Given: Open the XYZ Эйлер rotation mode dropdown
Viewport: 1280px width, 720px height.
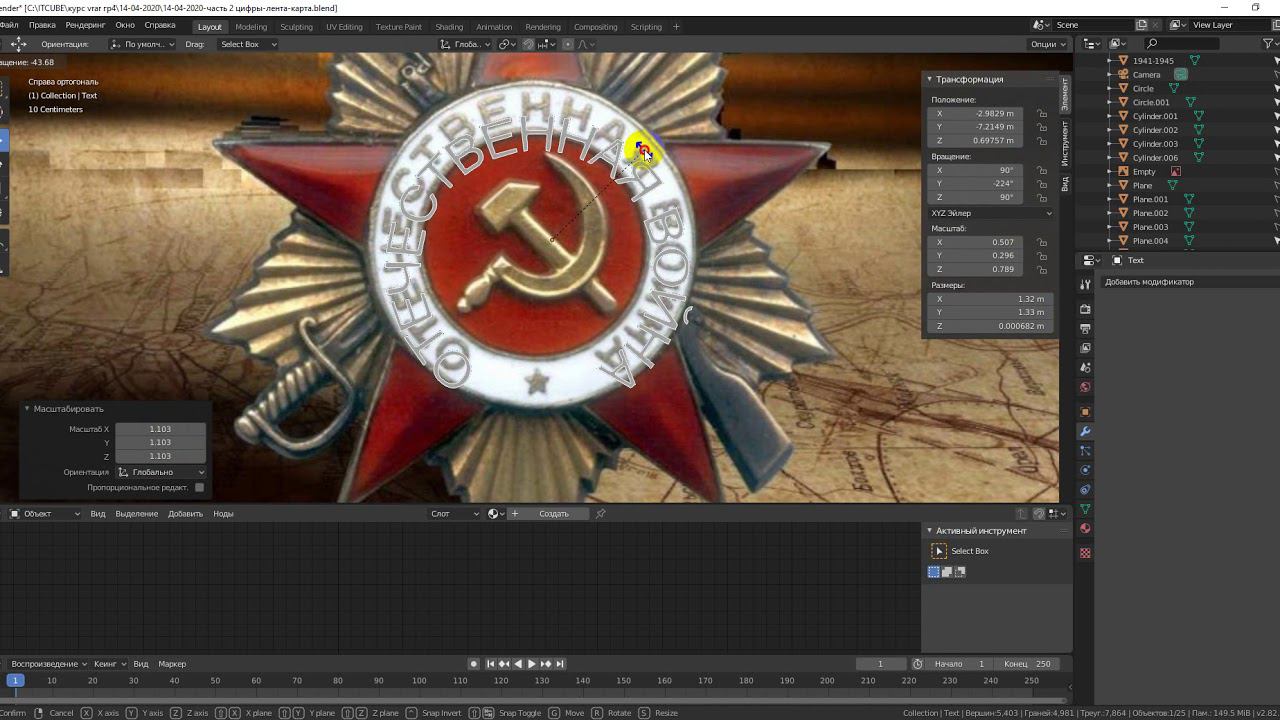Looking at the screenshot, I should (x=991, y=213).
